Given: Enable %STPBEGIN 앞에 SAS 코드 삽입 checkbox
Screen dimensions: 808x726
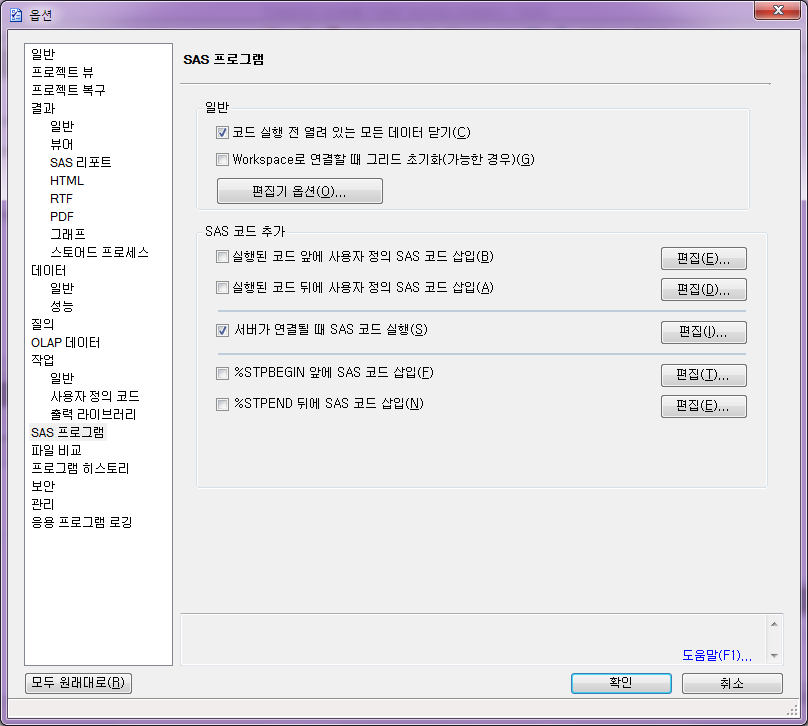Looking at the screenshot, I should pyautogui.click(x=222, y=373).
